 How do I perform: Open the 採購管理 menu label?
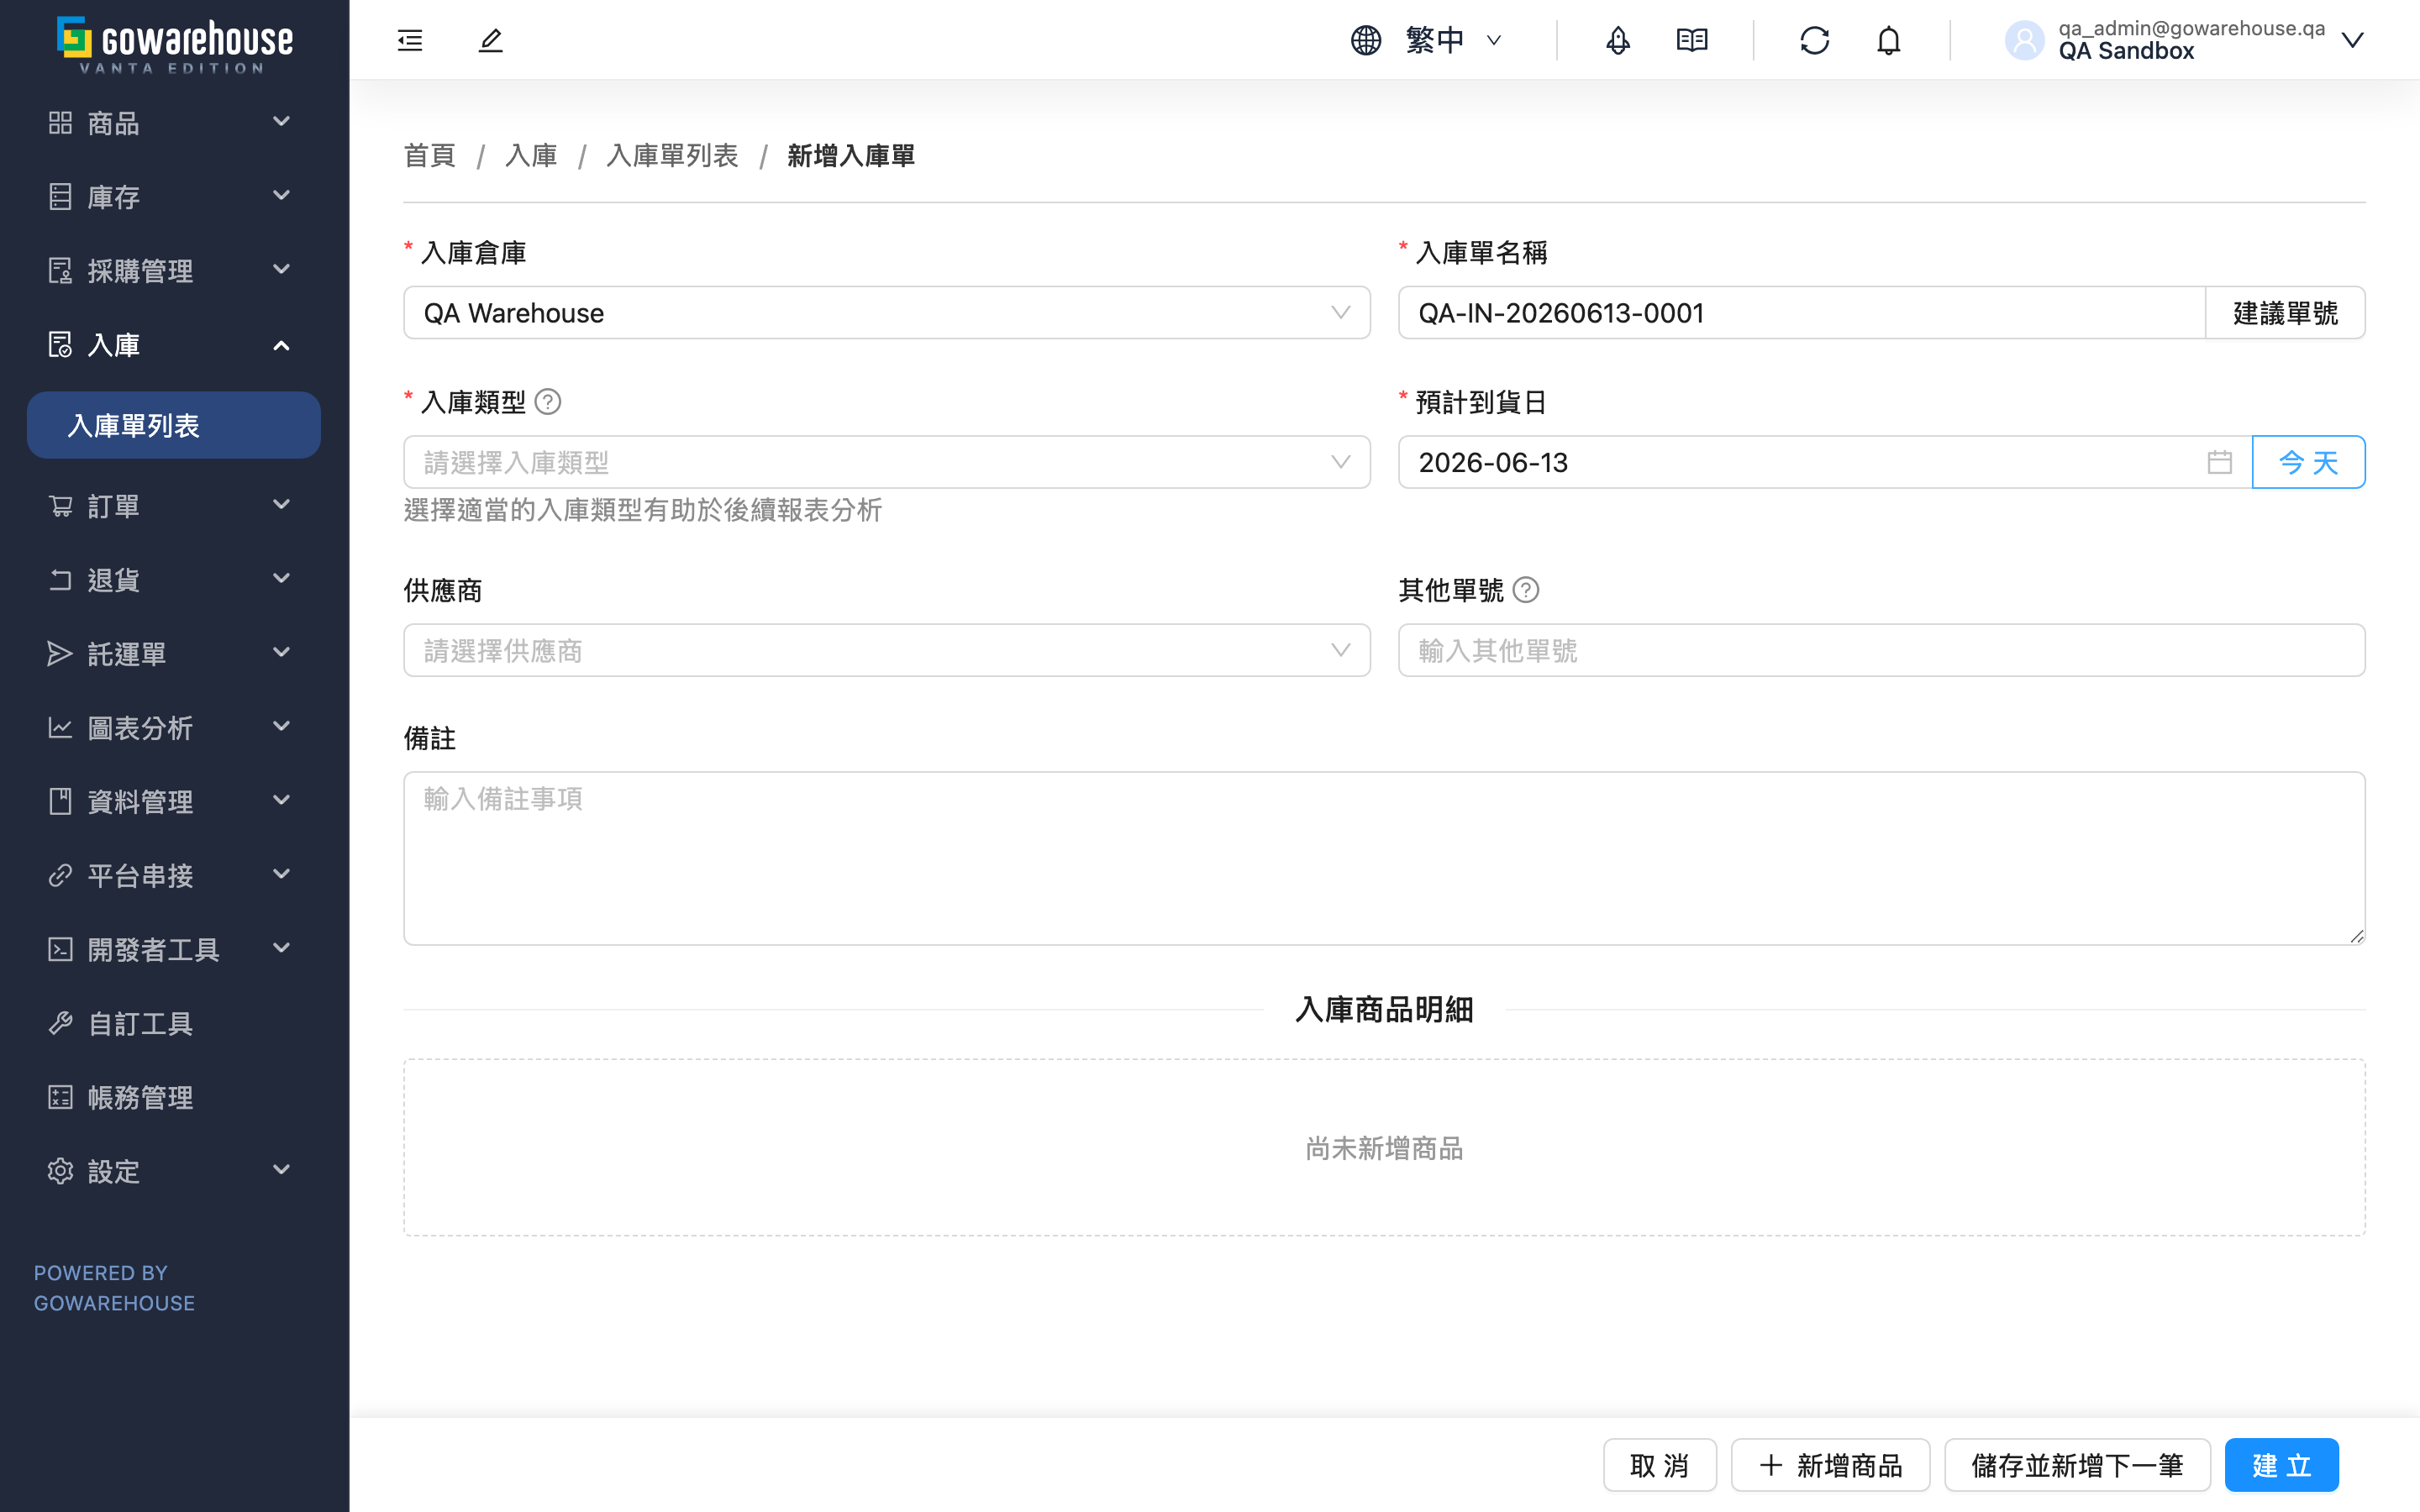pyautogui.click(x=140, y=271)
